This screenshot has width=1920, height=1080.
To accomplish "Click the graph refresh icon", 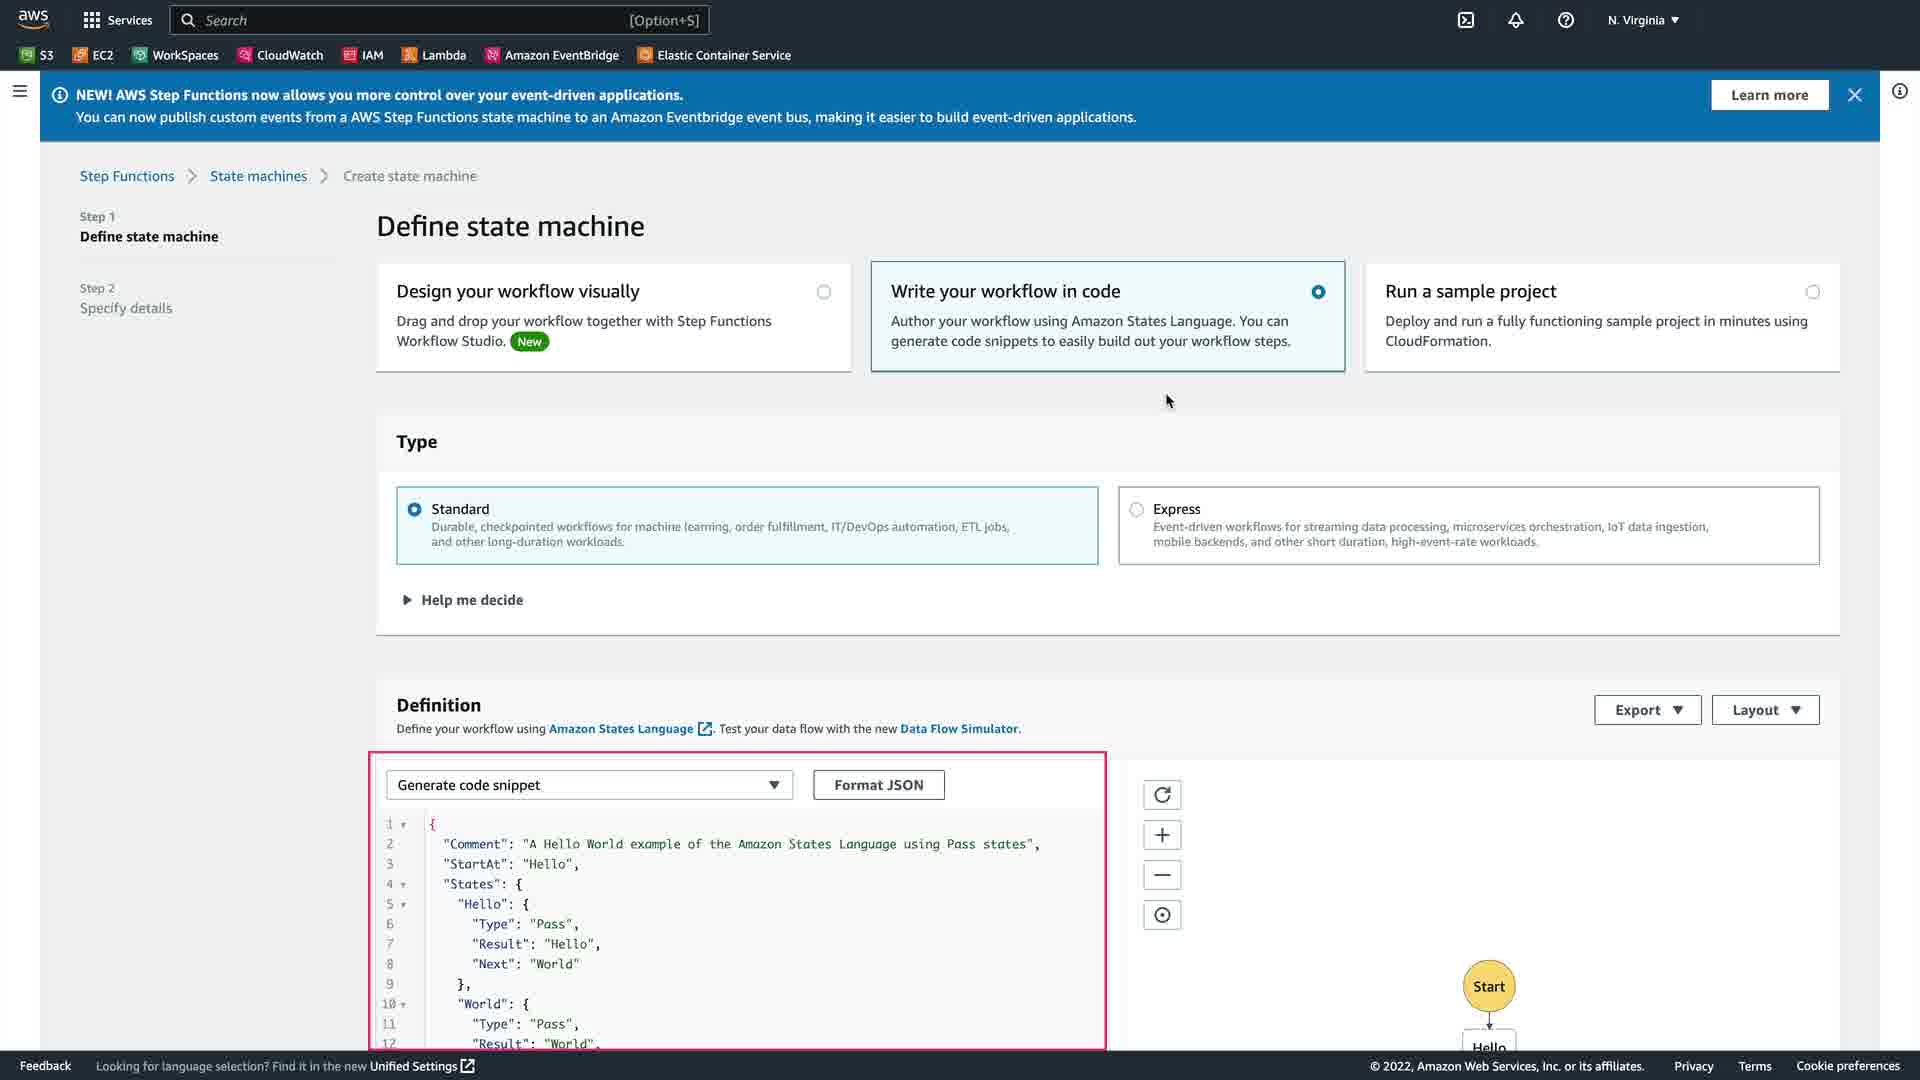I will [1162, 795].
